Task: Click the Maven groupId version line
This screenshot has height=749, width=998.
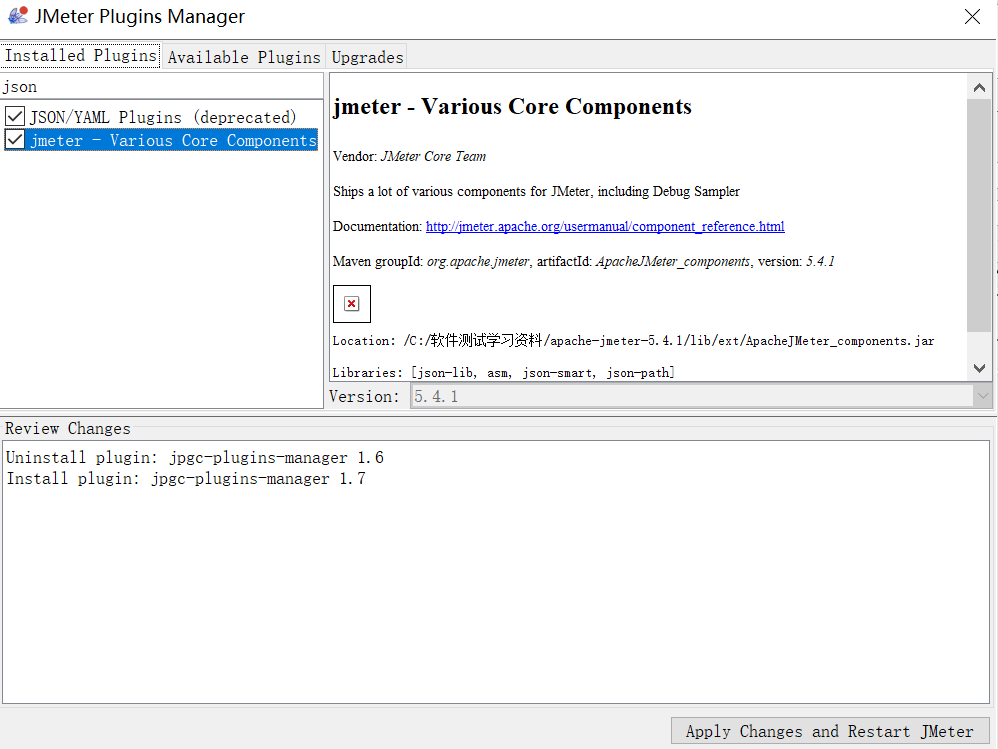Action: pyautogui.click(x=584, y=262)
